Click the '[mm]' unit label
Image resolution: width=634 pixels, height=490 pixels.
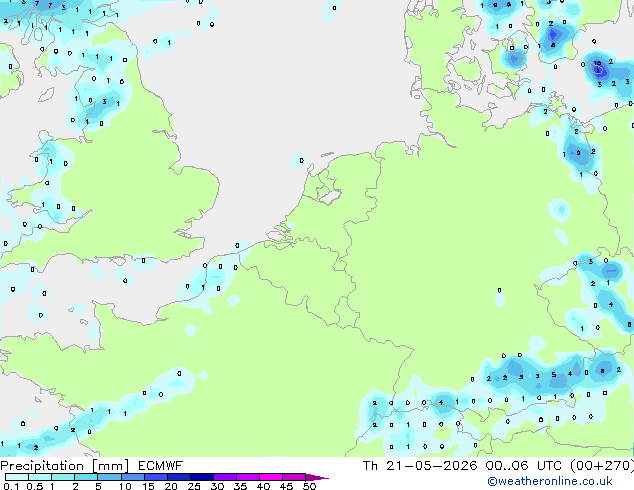tap(110, 466)
